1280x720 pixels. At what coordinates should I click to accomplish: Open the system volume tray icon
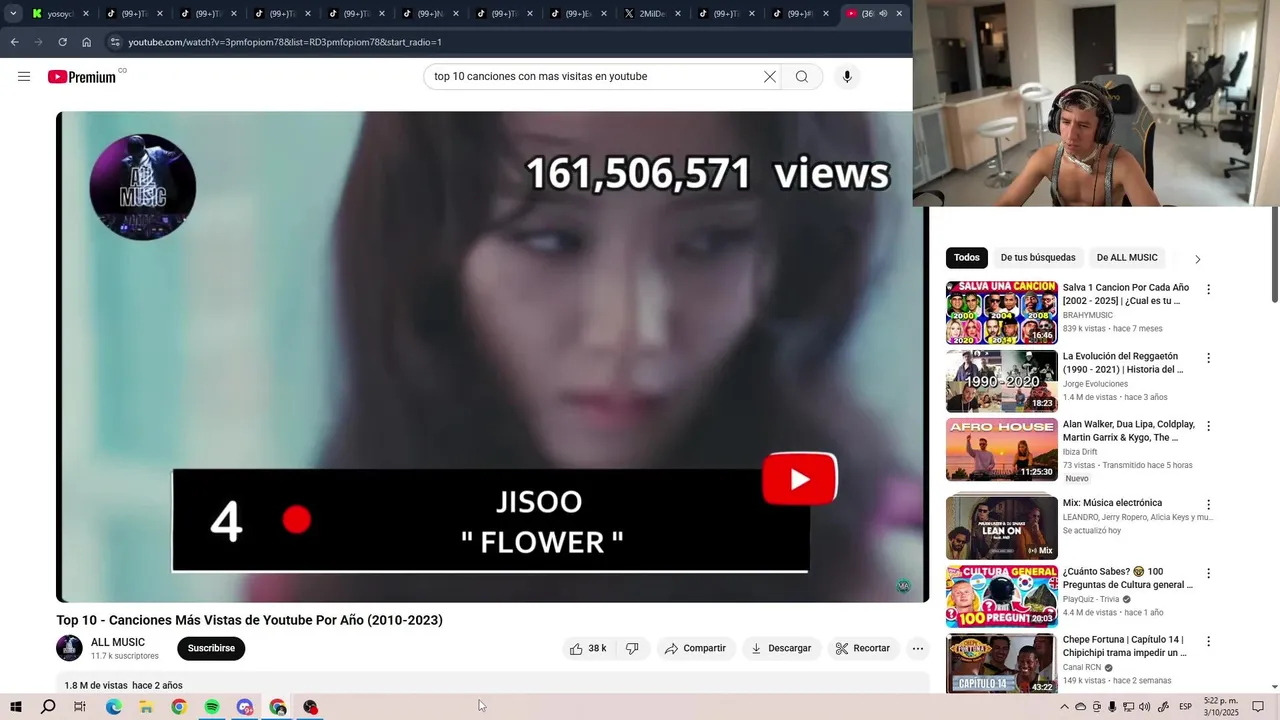pyautogui.click(x=1145, y=707)
